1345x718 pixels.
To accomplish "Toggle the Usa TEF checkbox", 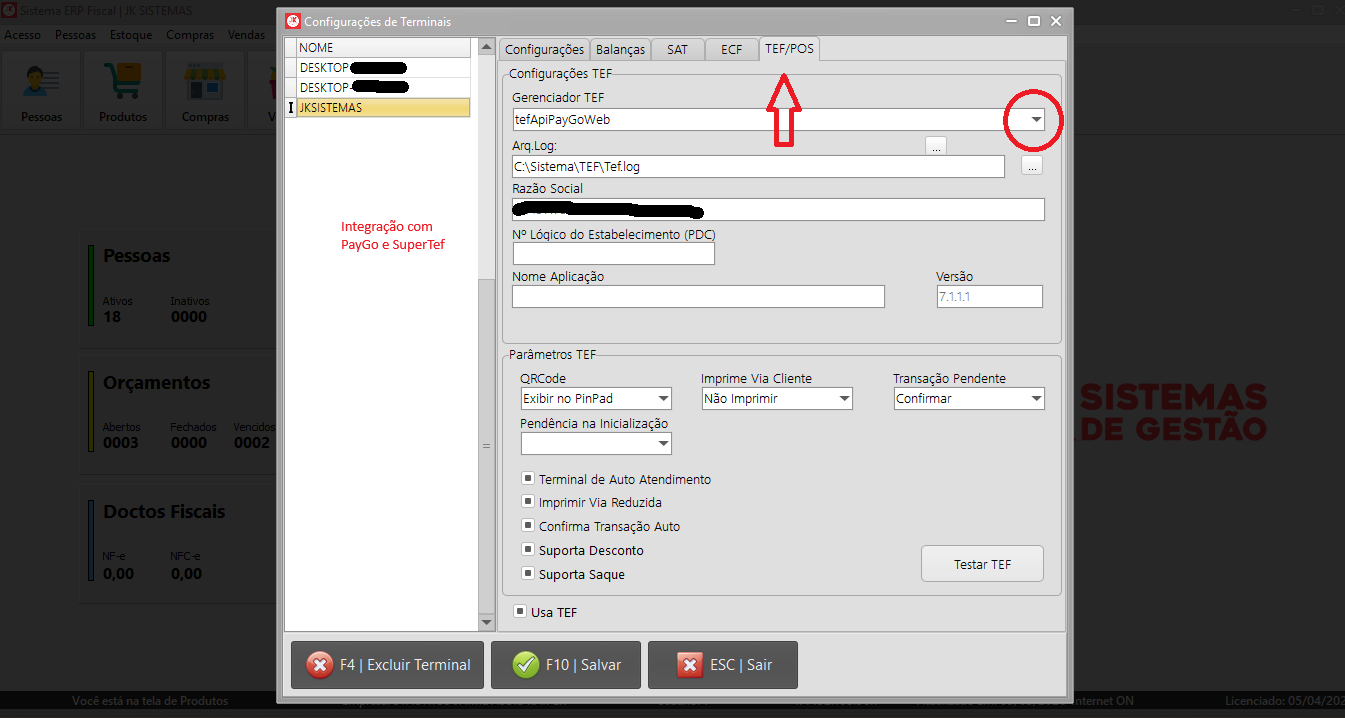I will point(519,611).
